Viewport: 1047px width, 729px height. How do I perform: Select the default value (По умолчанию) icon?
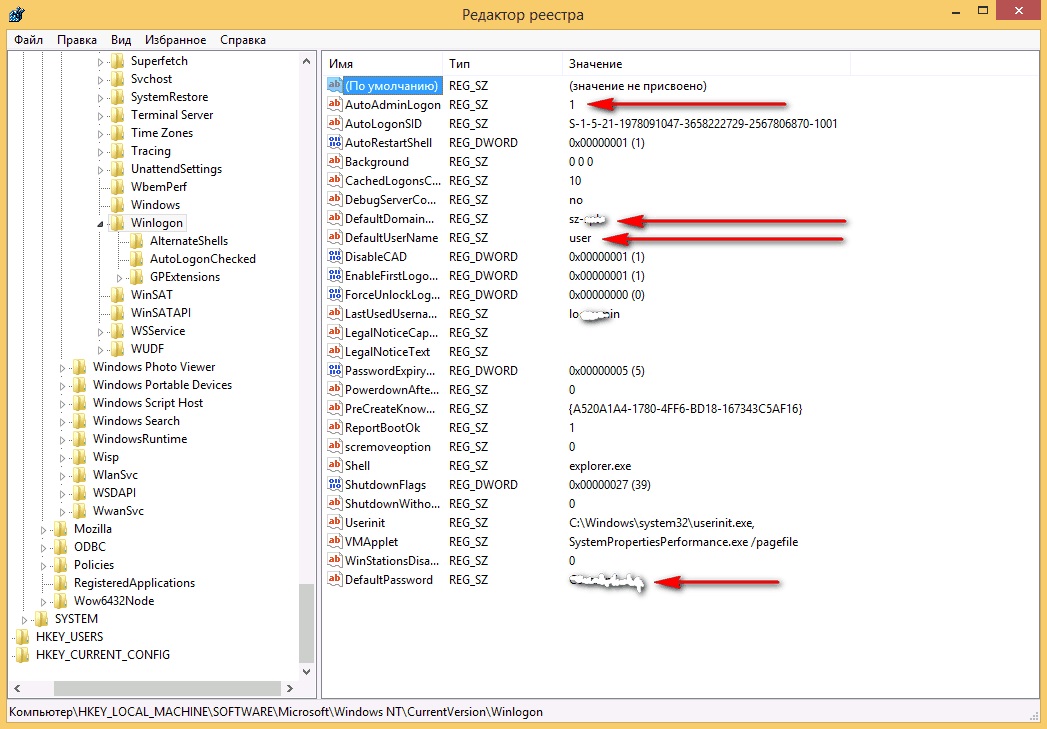point(335,85)
